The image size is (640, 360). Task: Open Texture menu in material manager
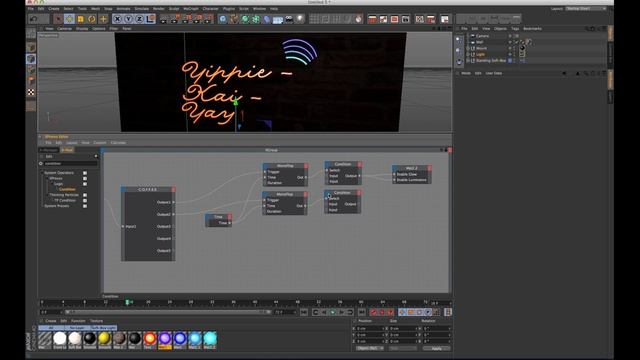(x=96, y=321)
